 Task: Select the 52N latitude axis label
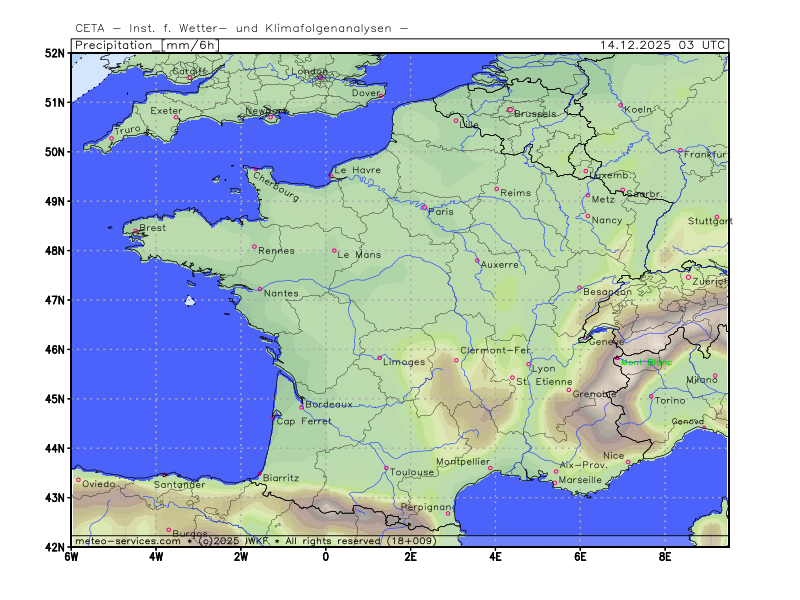(x=54, y=52)
